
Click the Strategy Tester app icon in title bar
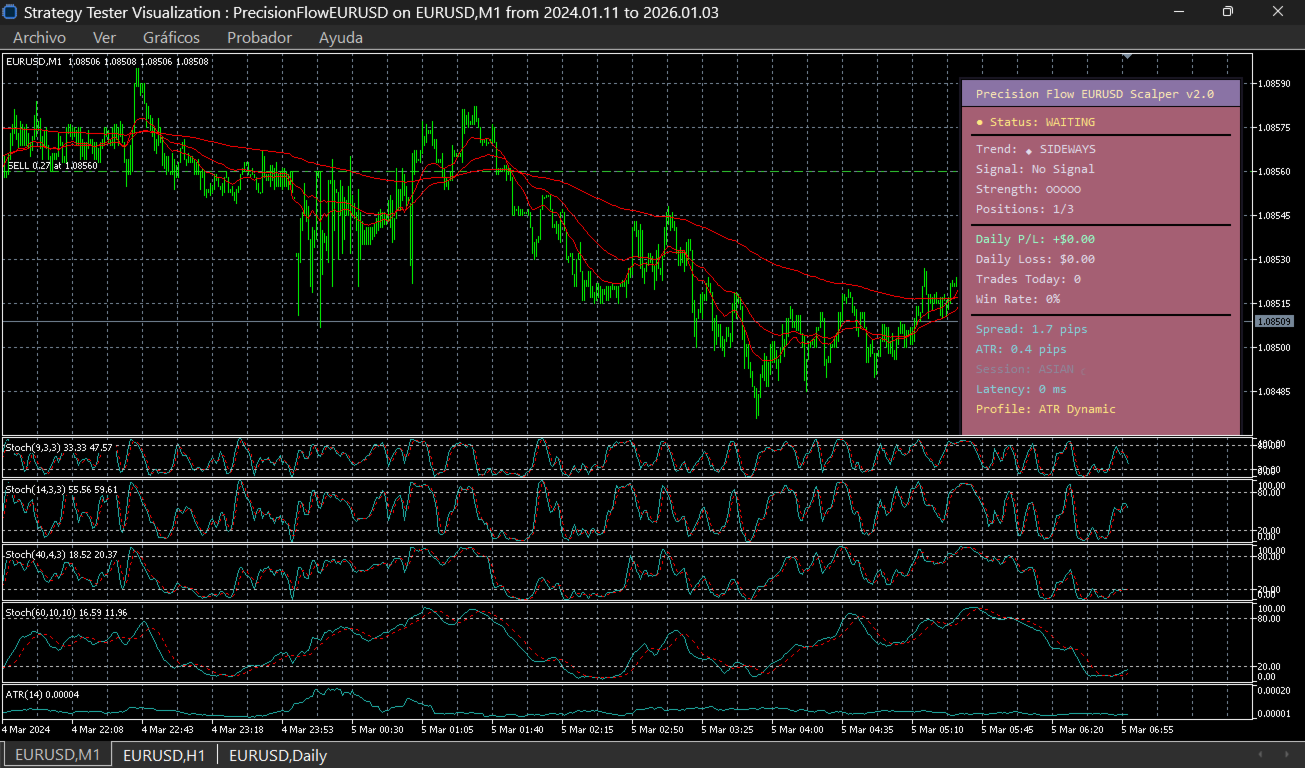click(11, 13)
